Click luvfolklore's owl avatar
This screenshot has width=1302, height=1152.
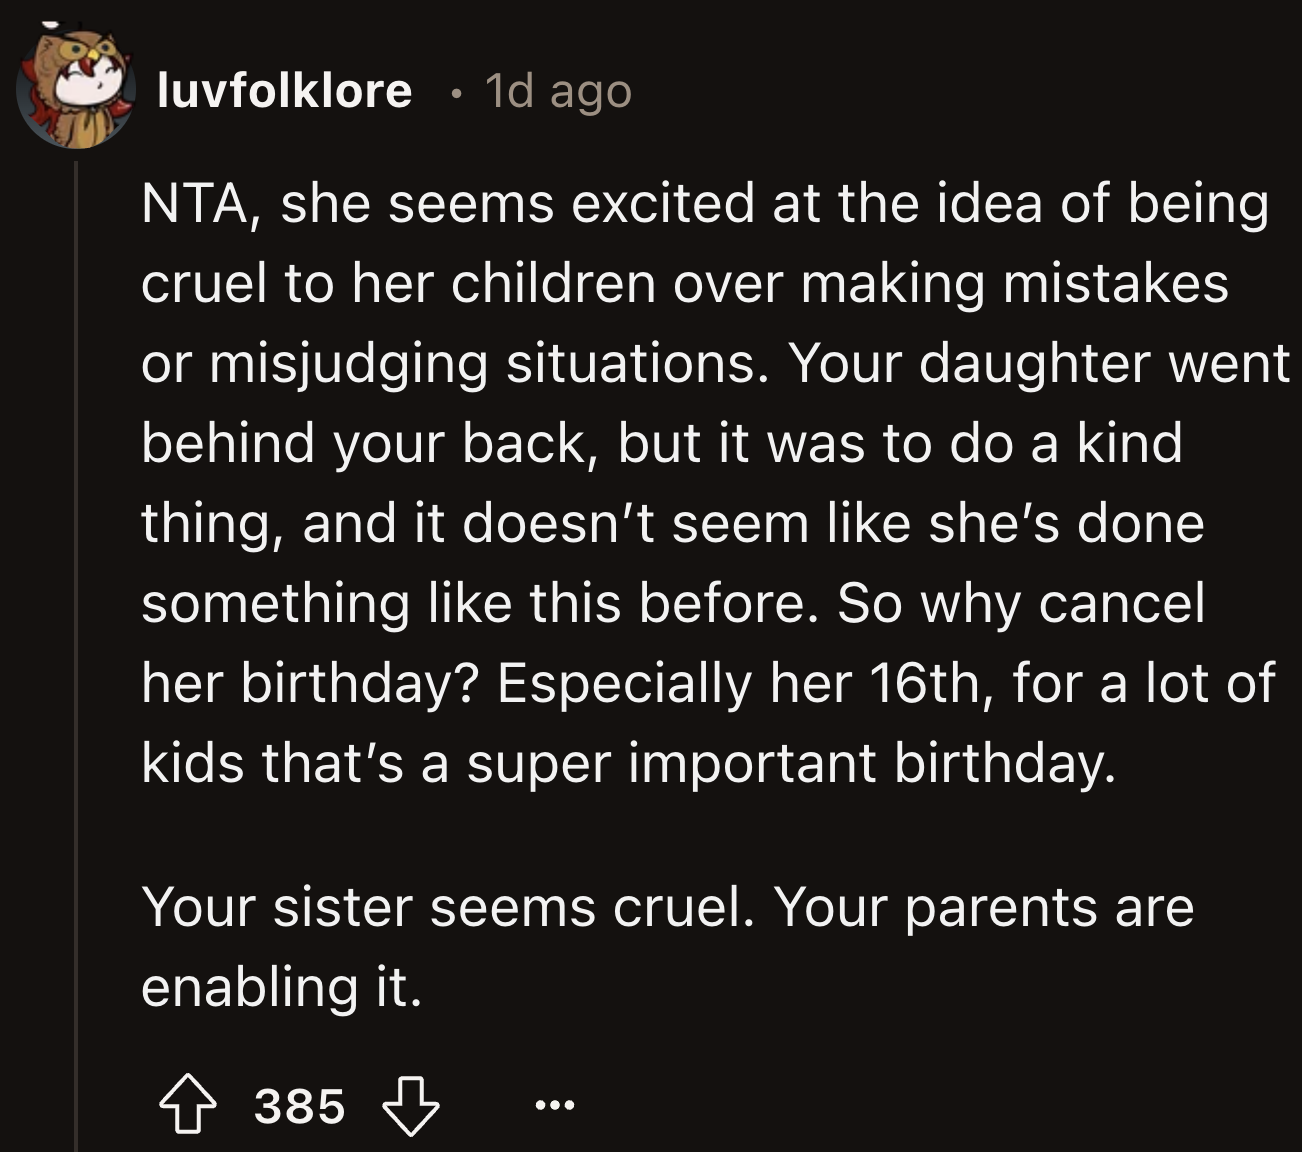click(x=76, y=92)
